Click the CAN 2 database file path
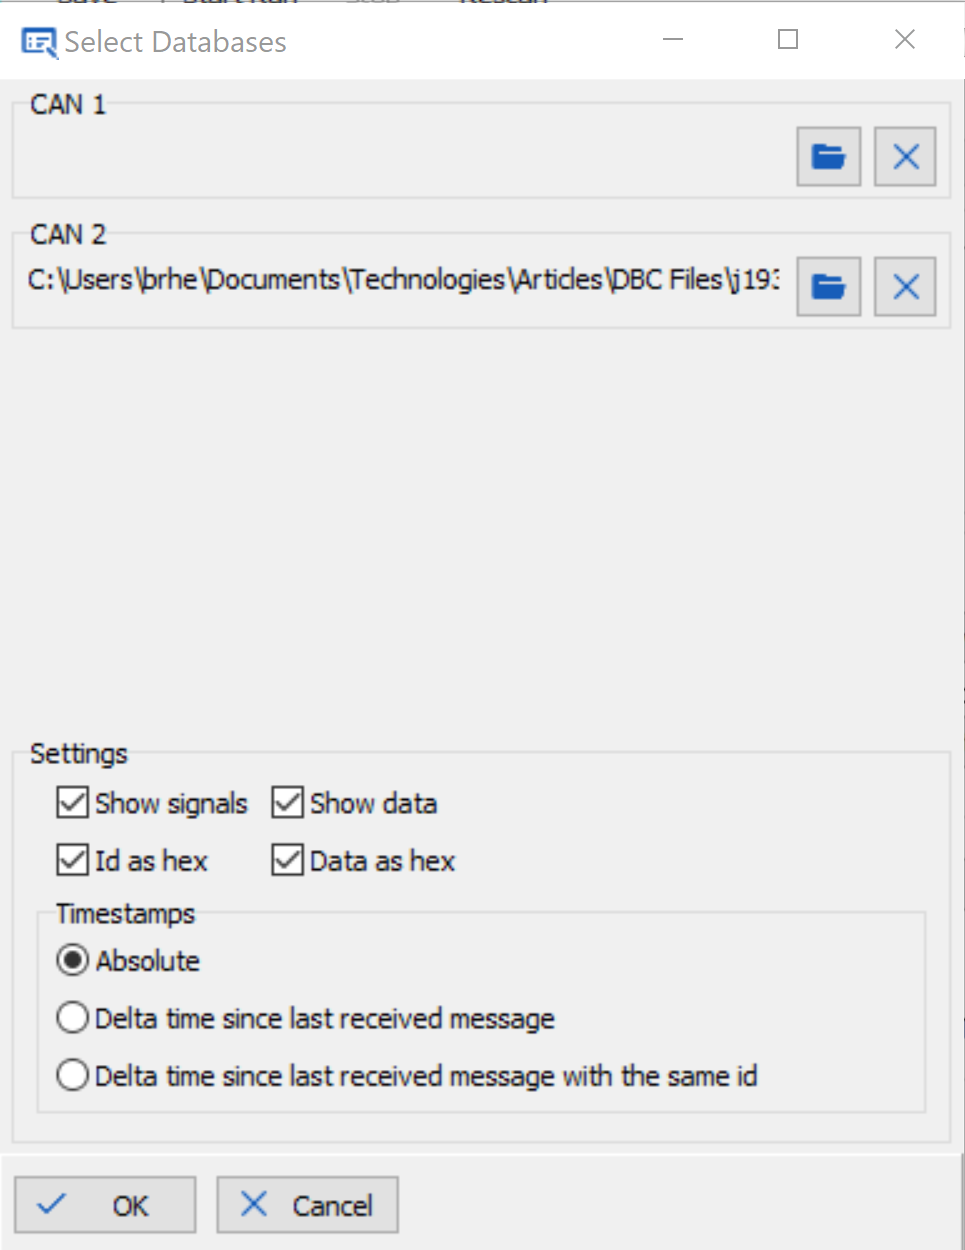Image resolution: width=965 pixels, height=1250 pixels. (403, 280)
